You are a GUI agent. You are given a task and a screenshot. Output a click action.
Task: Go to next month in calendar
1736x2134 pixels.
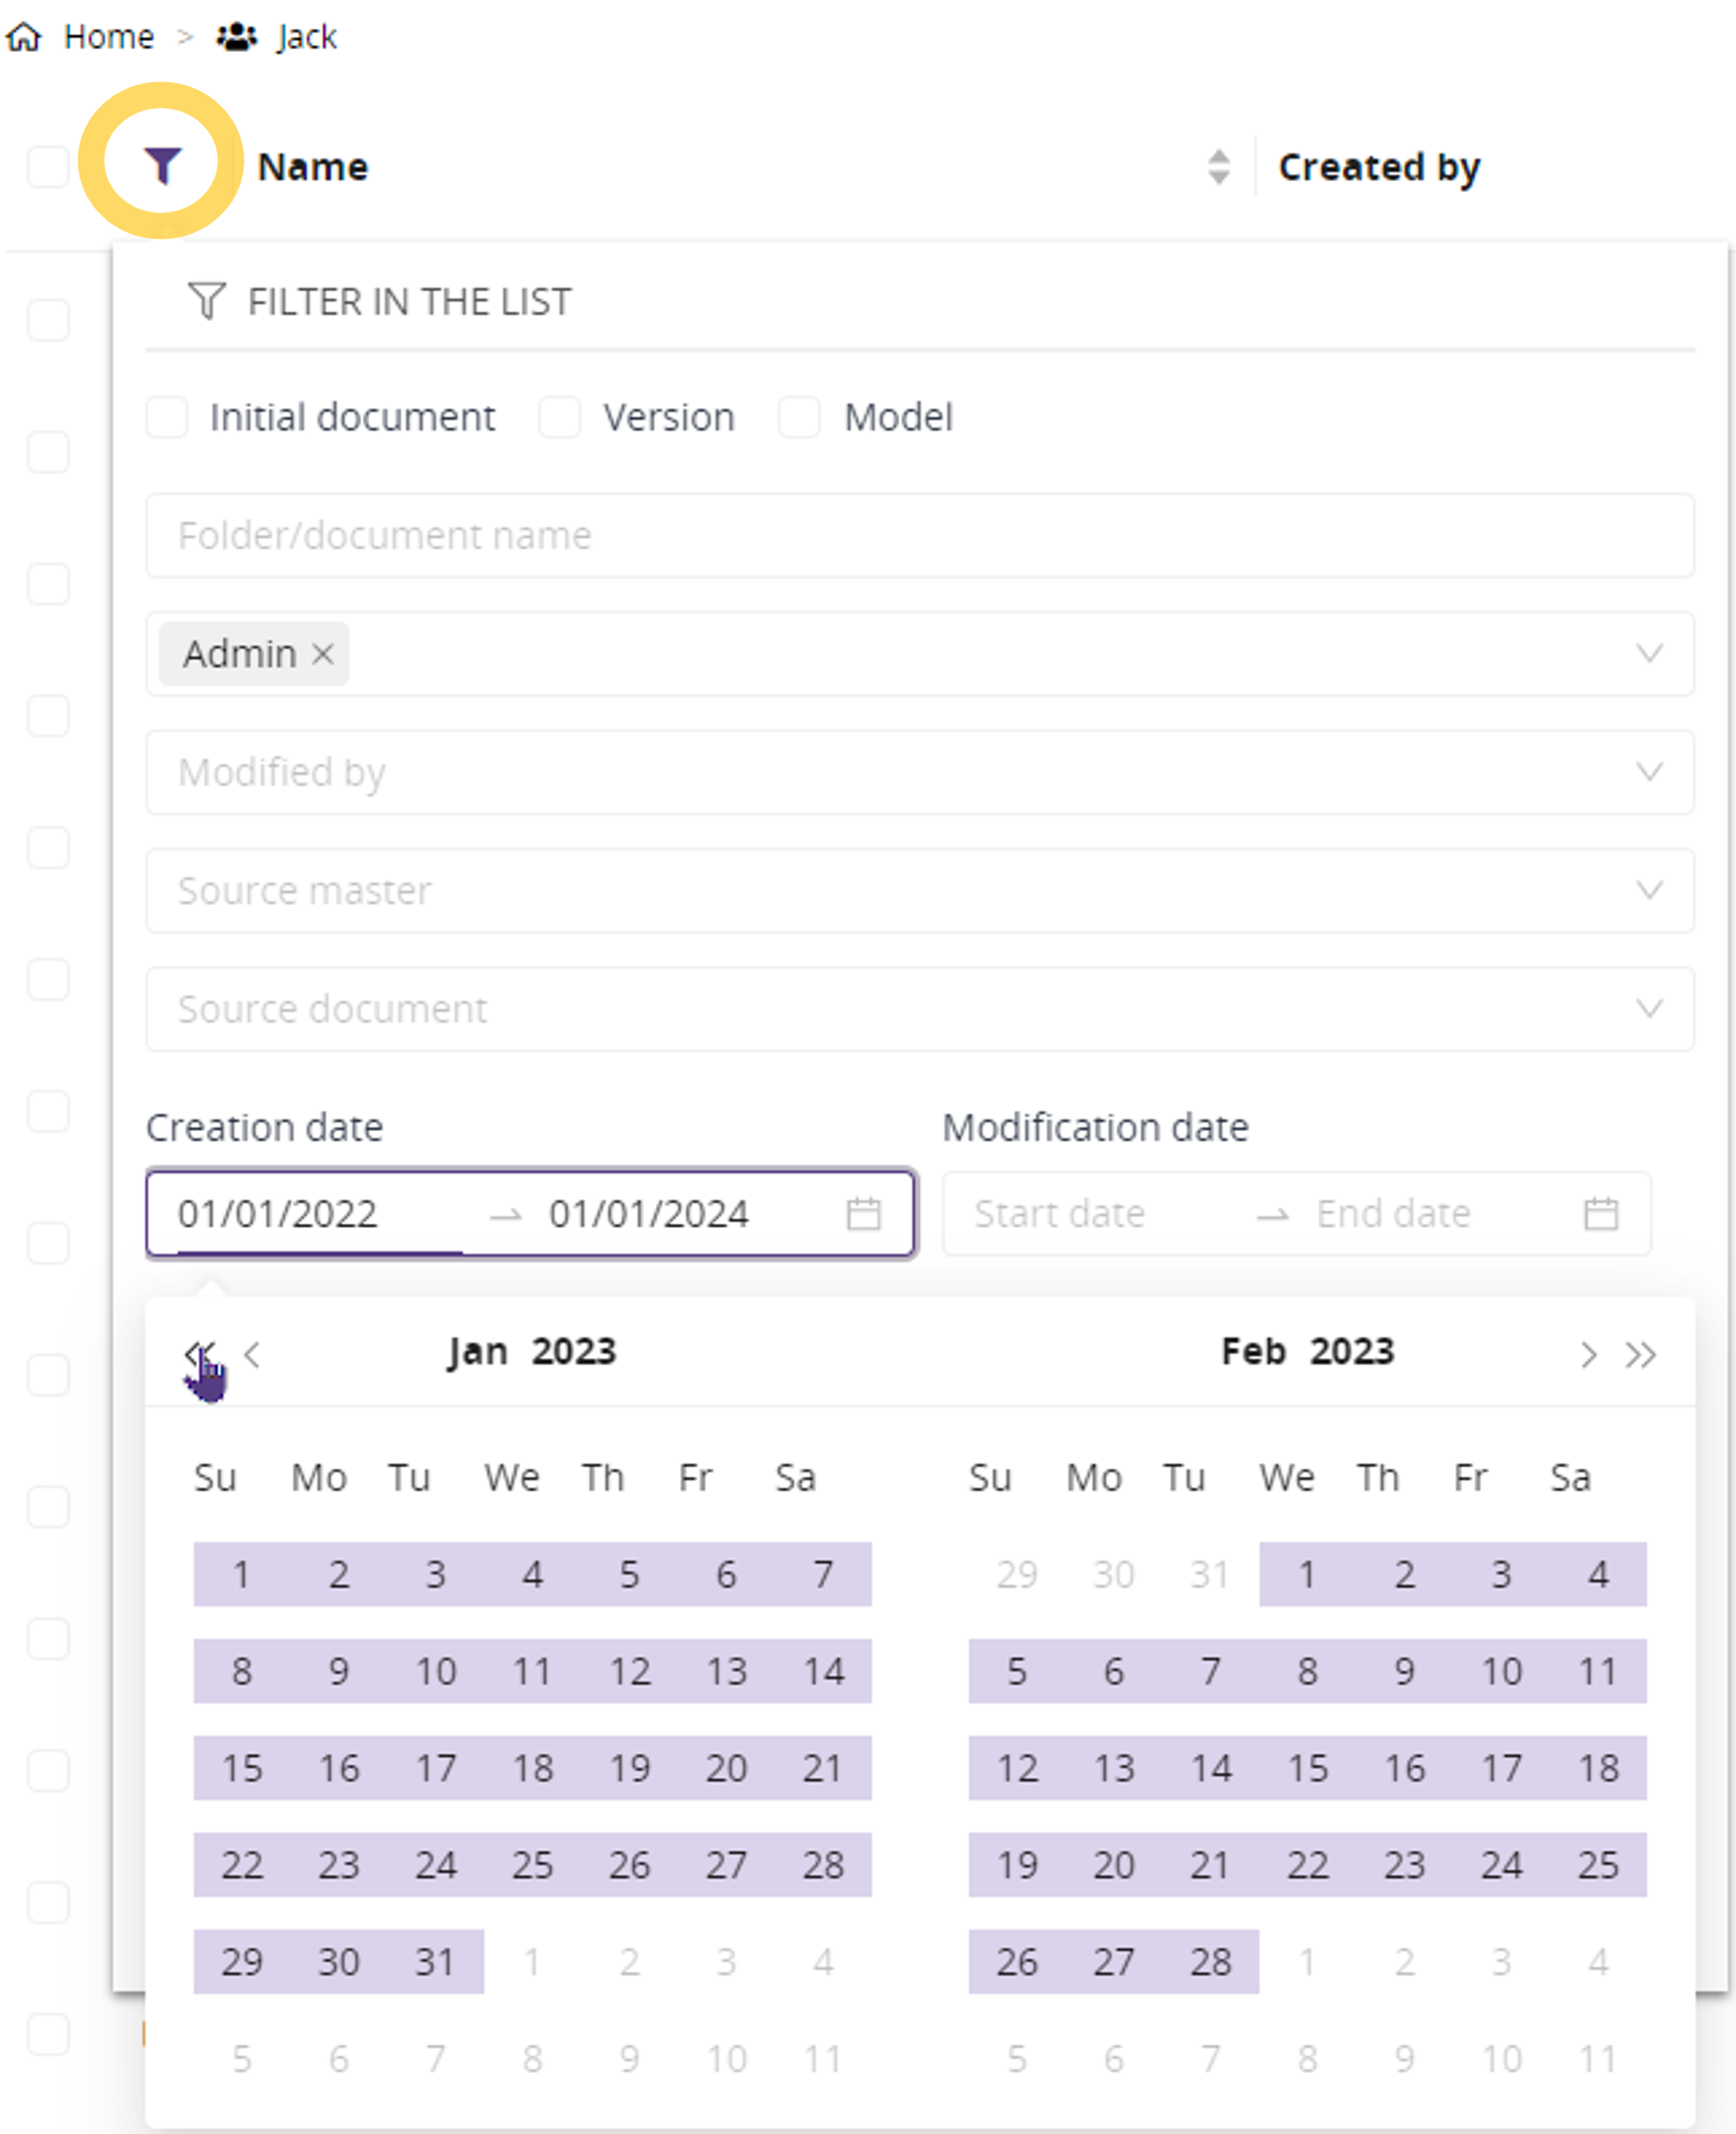[x=1587, y=1355]
